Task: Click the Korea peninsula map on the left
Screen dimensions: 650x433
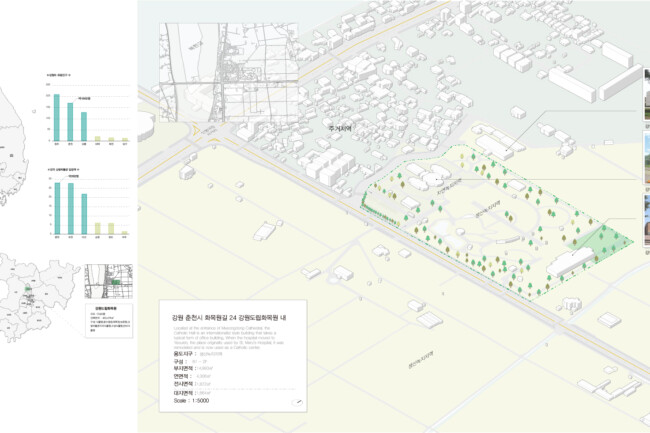Action: (12, 150)
